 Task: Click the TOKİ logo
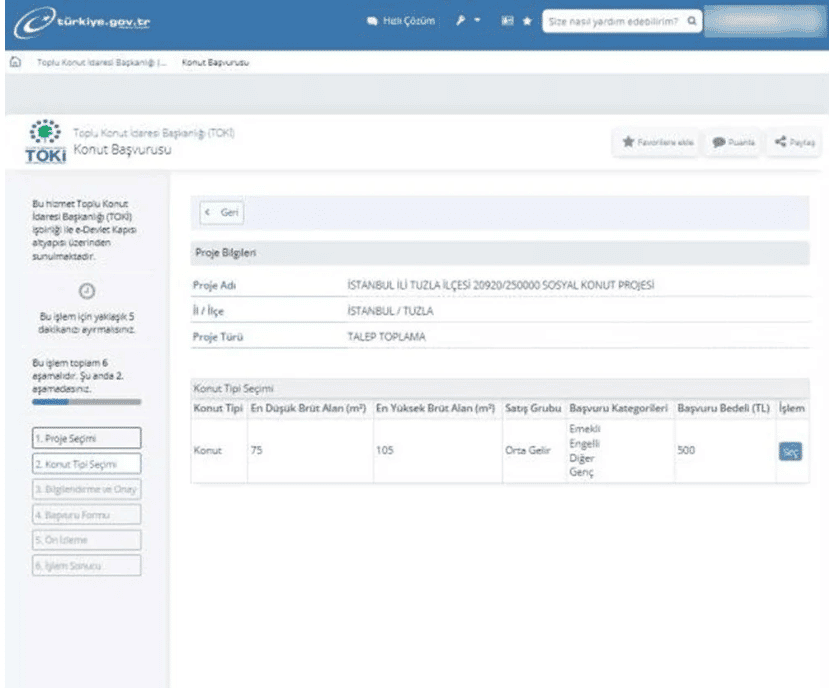pos(45,142)
